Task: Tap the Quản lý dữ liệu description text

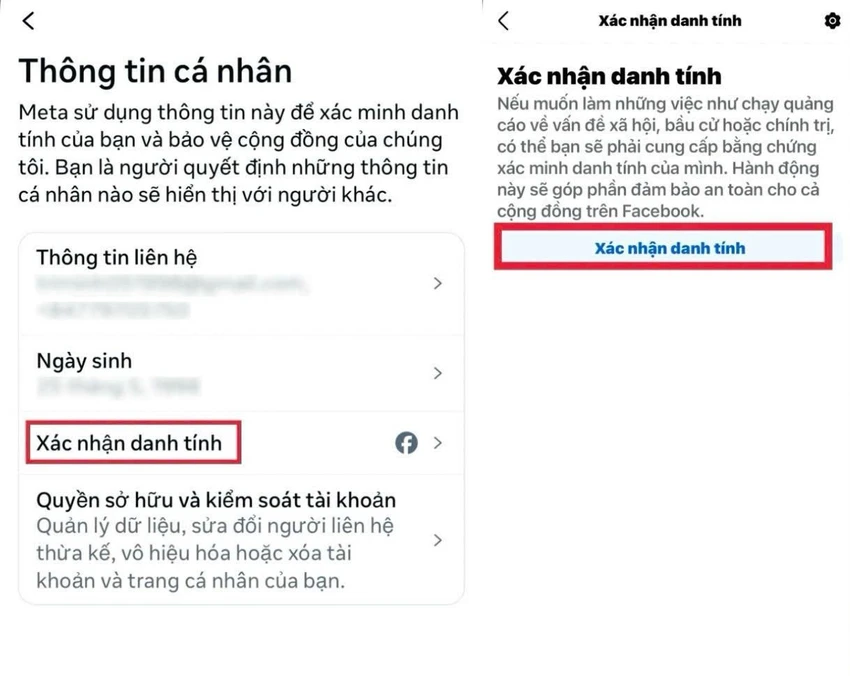Action: 215,553
